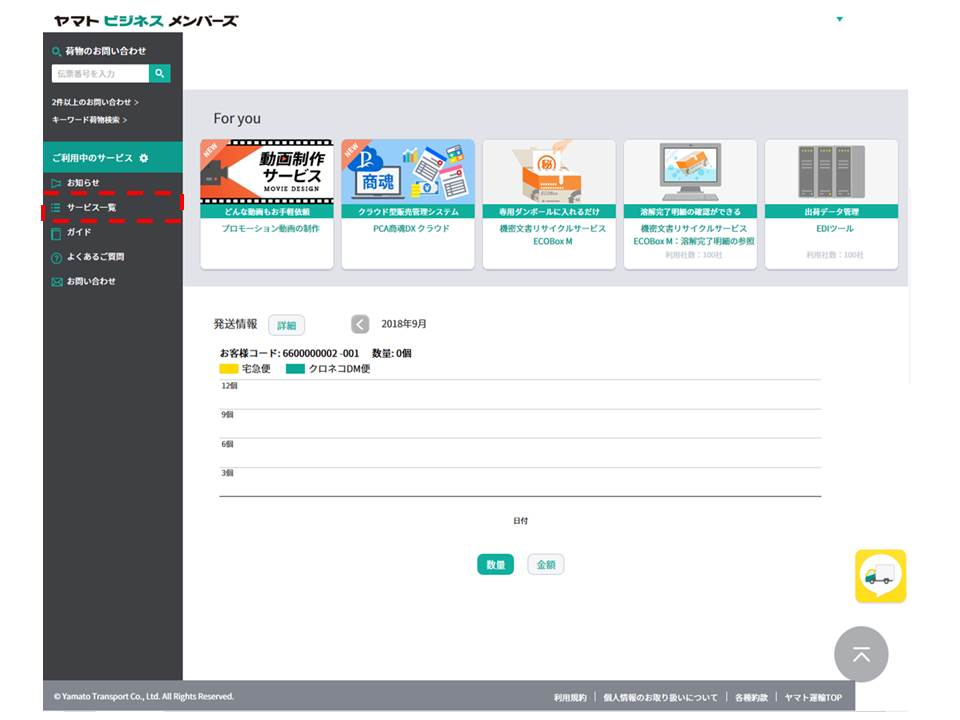Open the 利用規約 footer link
Viewport: 960px width, 720px height.
(x=570, y=697)
